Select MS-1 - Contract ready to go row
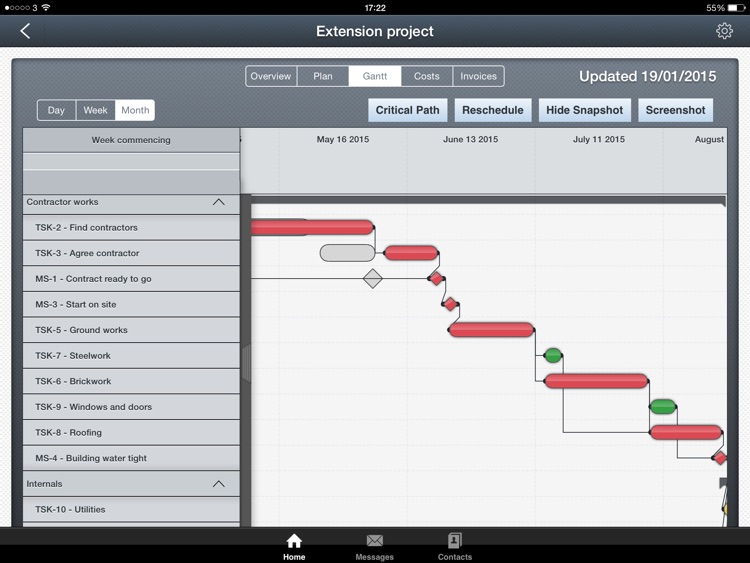 (x=131, y=279)
